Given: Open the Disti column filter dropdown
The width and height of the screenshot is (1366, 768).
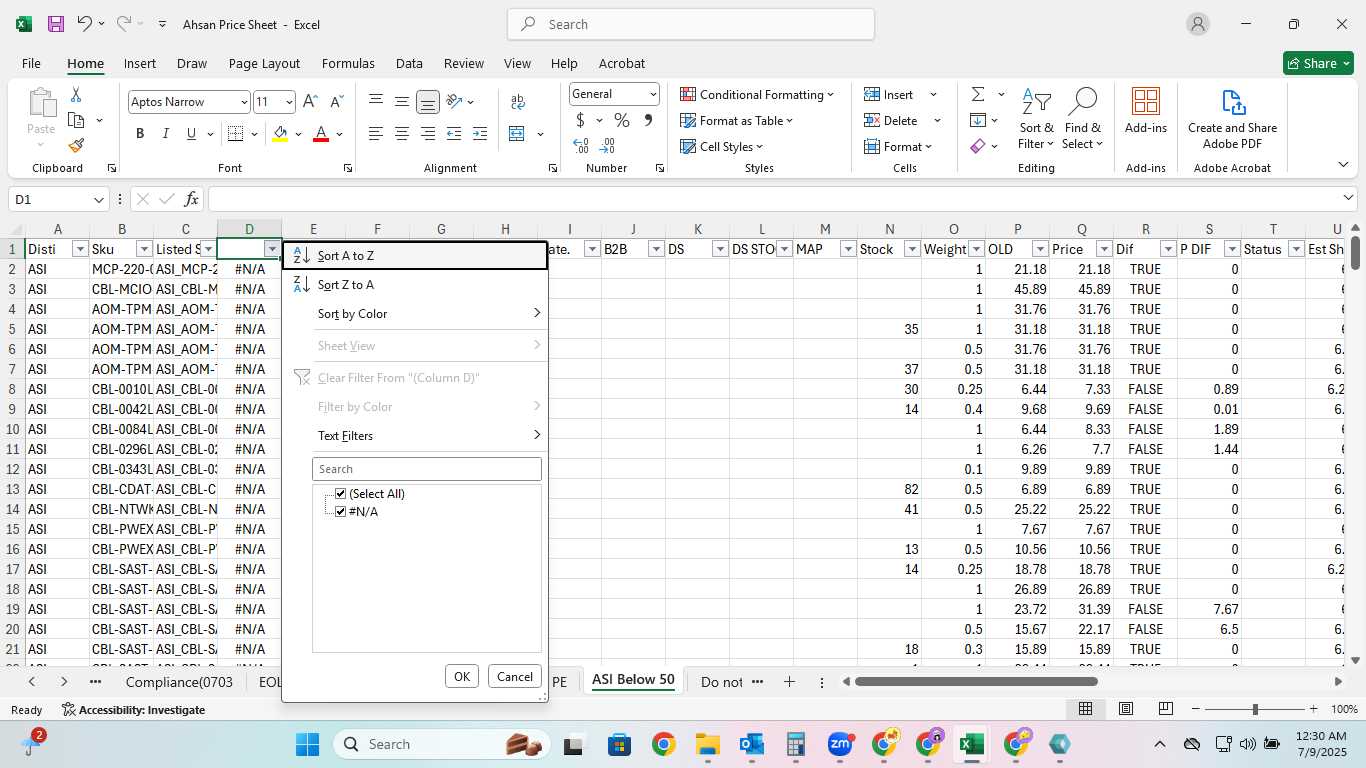Looking at the screenshot, I should [80, 249].
